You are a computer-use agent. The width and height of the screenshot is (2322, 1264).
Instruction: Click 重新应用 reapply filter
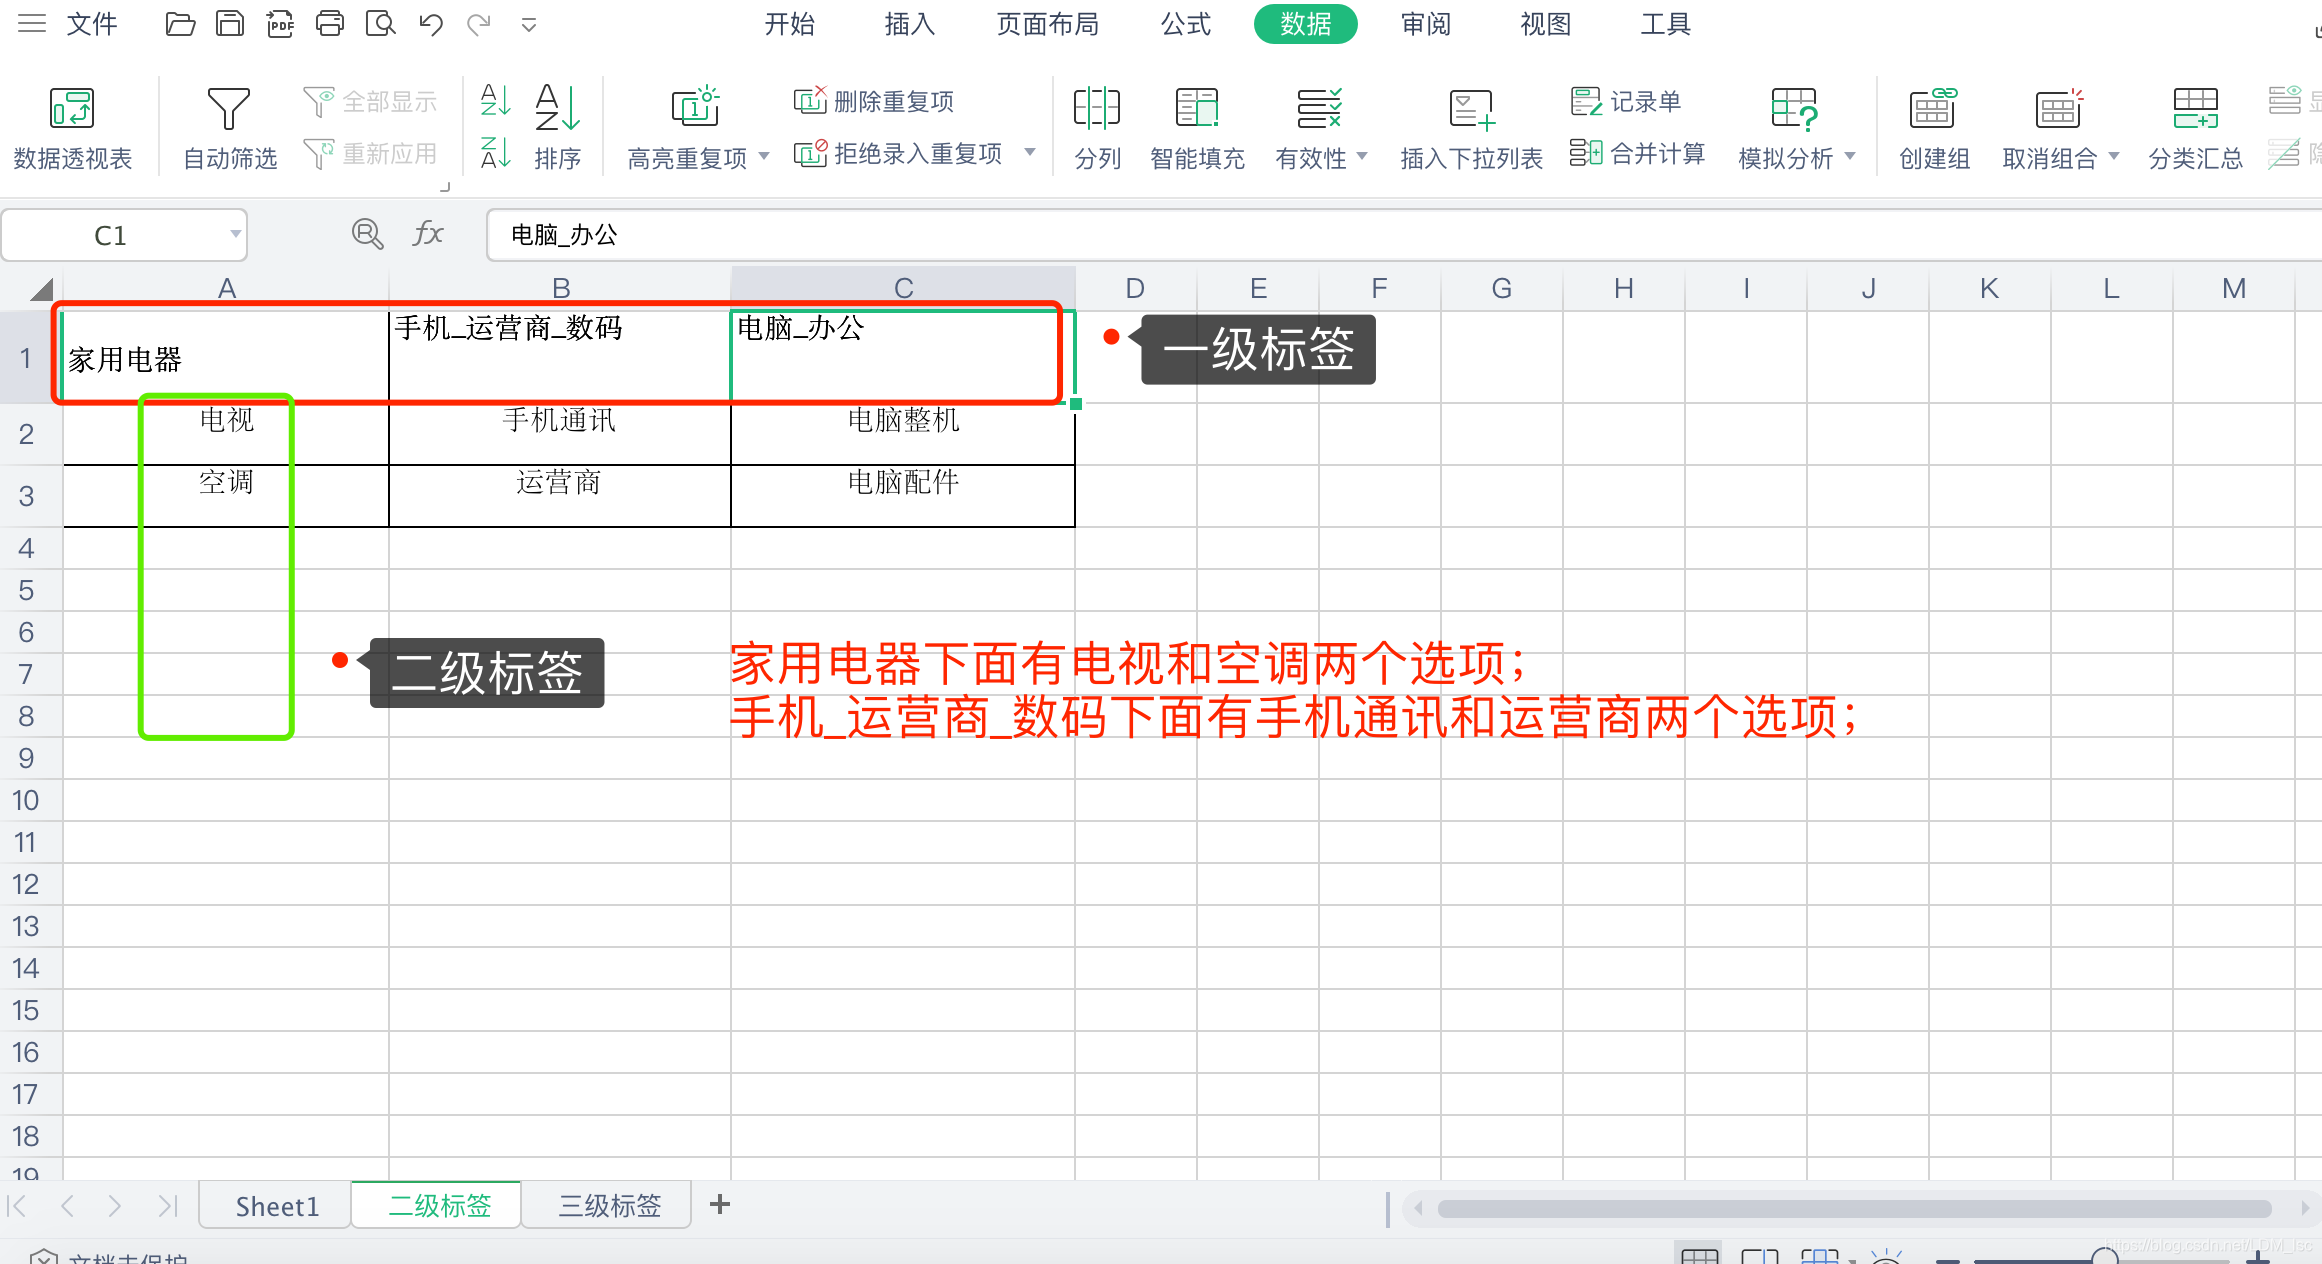[x=370, y=153]
